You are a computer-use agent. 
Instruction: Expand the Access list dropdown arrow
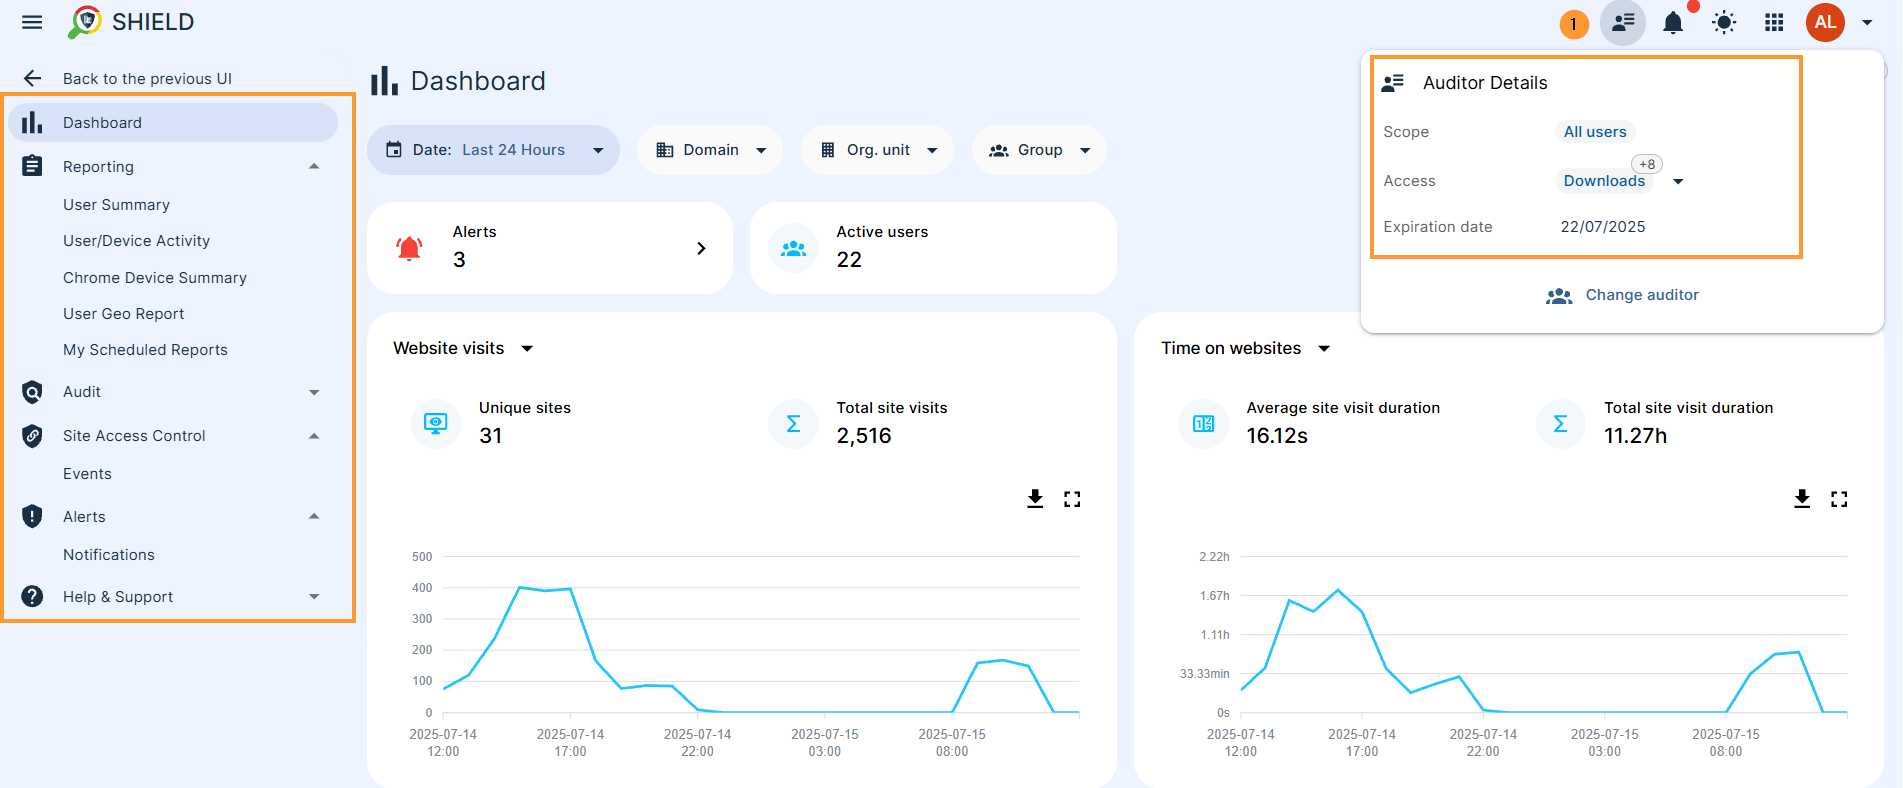pyautogui.click(x=1678, y=181)
